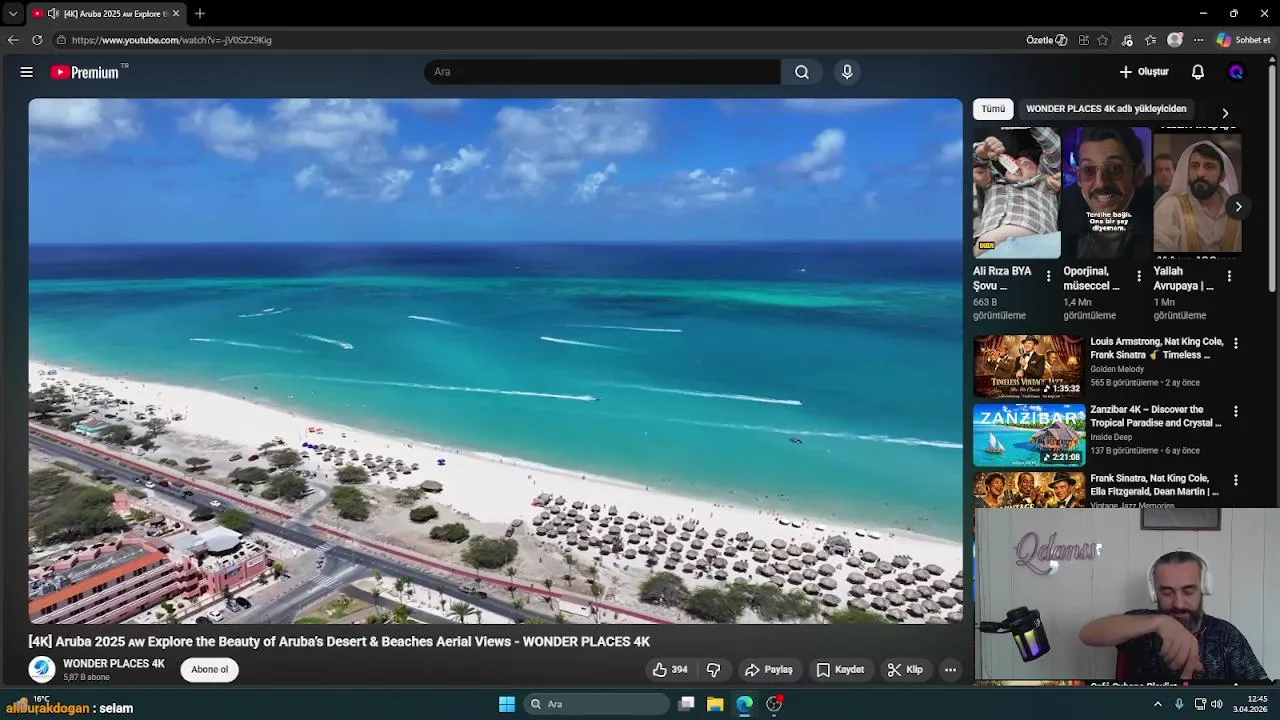Image resolution: width=1280 pixels, height=720 pixels.
Task: Select the Tümü filter chip
Action: (x=993, y=109)
